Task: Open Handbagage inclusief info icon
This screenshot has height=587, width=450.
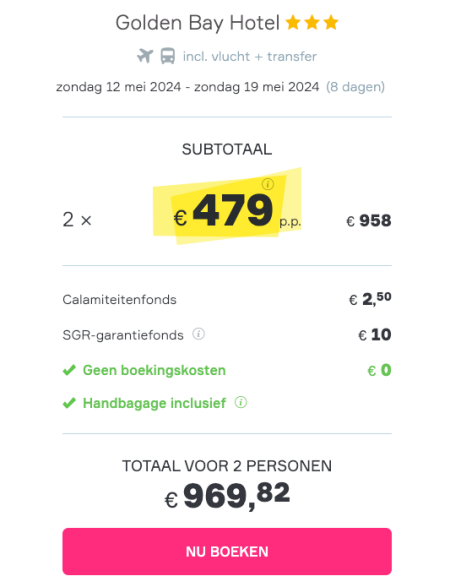Action: pos(241,402)
